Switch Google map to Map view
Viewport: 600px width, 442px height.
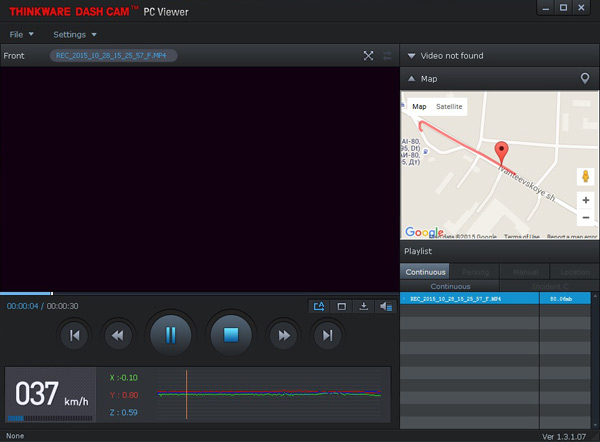pos(419,106)
